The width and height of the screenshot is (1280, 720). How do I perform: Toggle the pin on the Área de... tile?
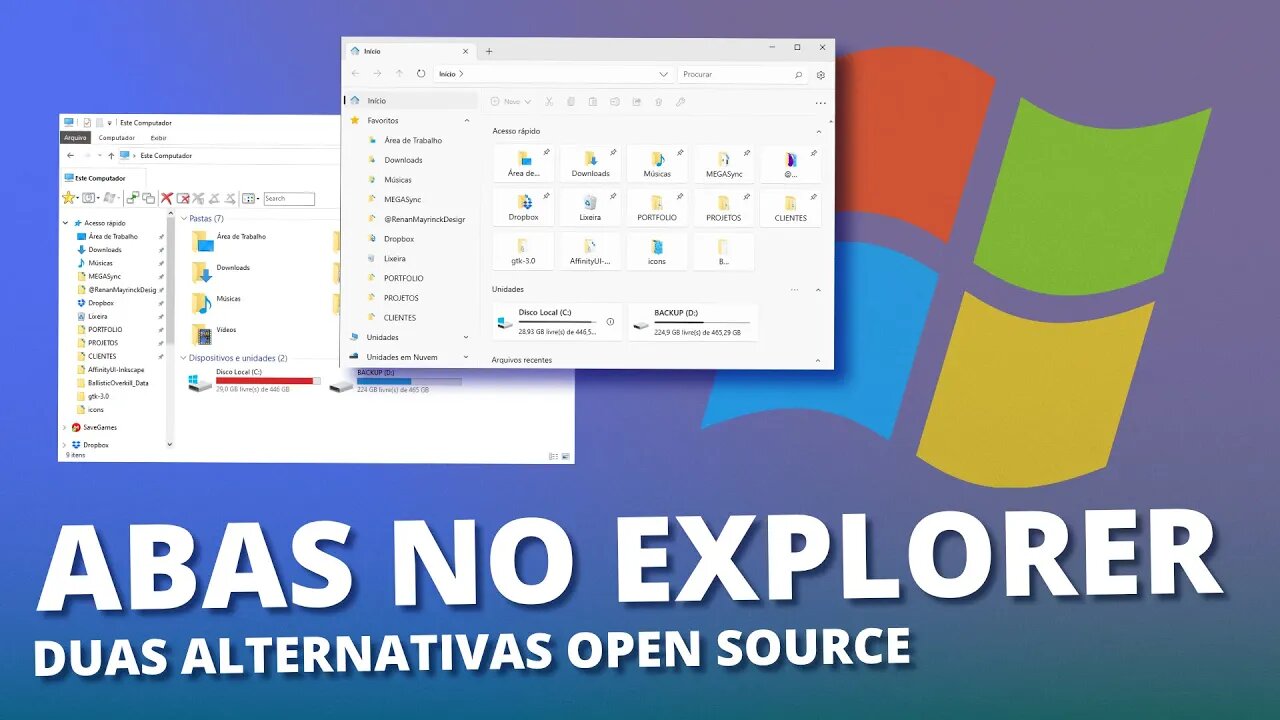(546, 153)
